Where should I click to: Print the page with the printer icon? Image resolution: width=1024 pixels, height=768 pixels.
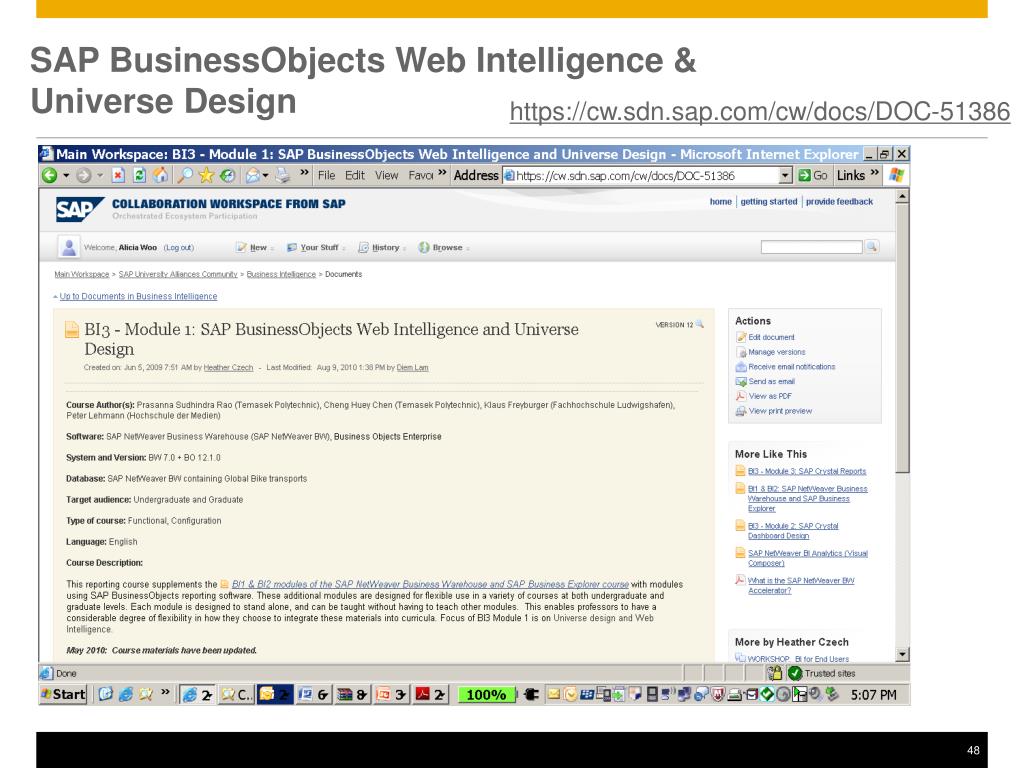282,175
